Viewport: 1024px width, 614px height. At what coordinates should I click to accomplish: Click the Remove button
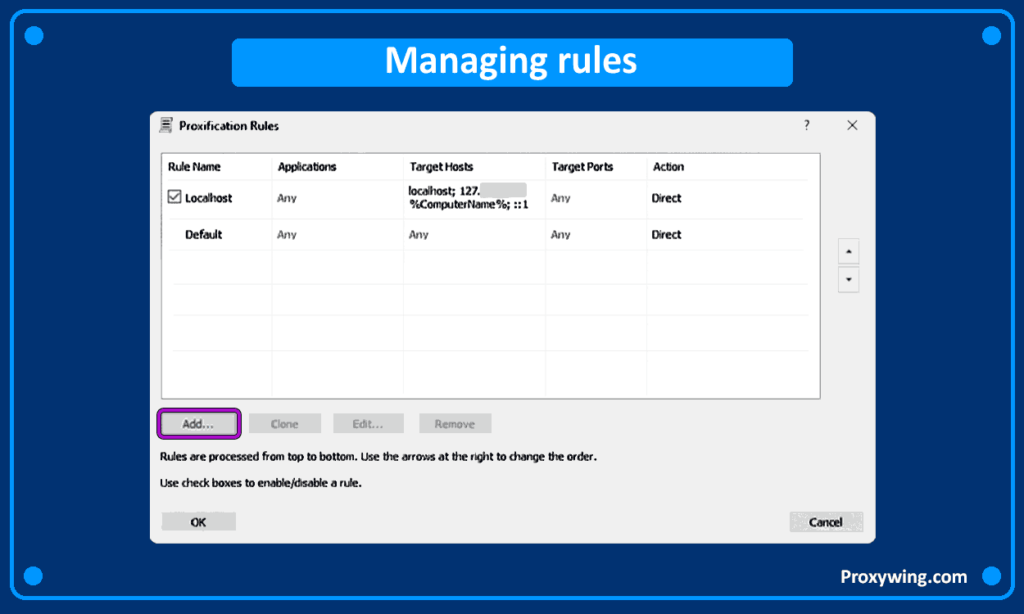(454, 424)
